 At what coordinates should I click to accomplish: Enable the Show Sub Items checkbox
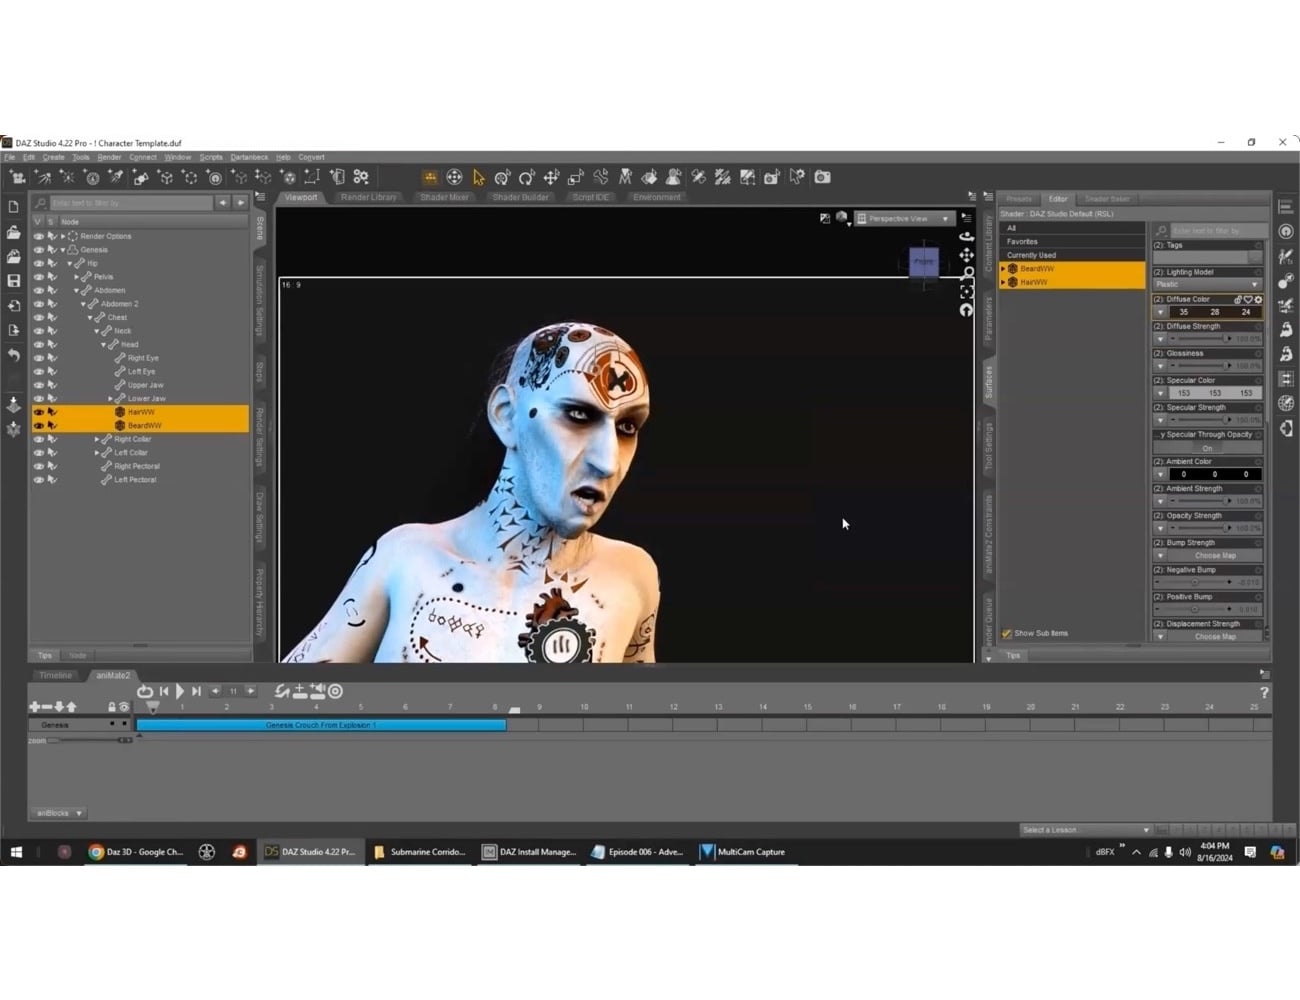pyautogui.click(x=1007, y=633)
